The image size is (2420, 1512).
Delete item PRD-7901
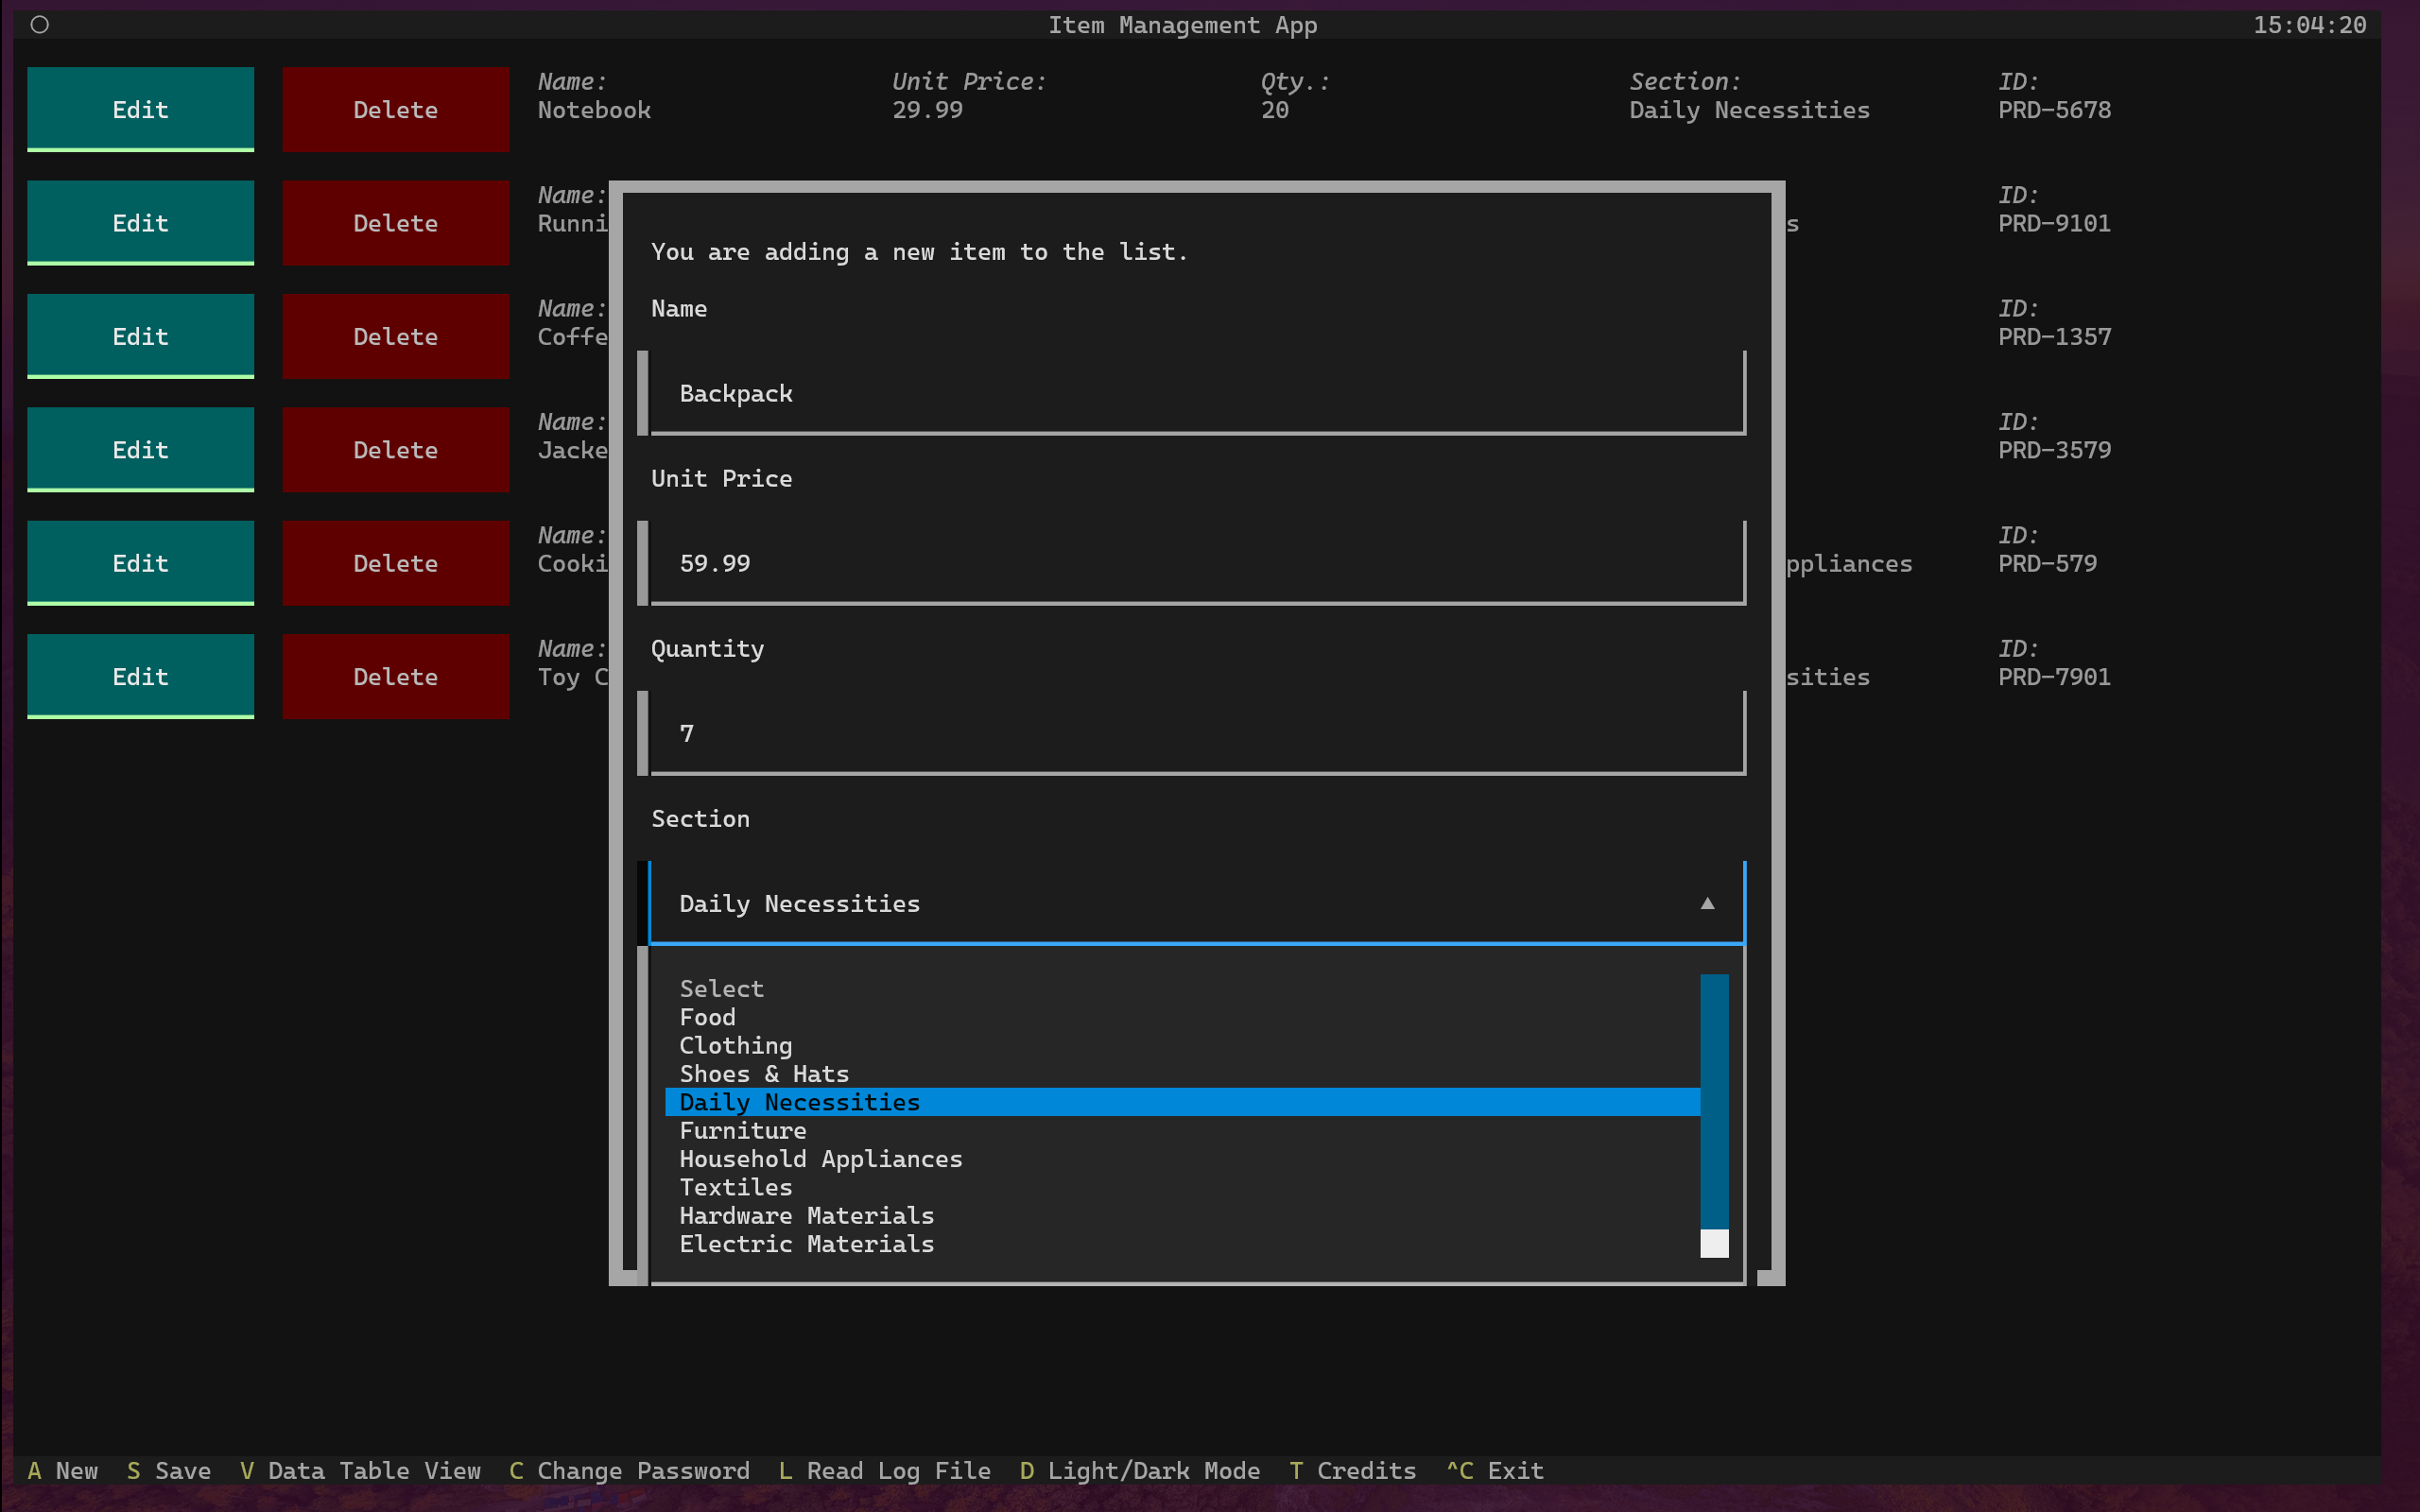coord(396,677)
